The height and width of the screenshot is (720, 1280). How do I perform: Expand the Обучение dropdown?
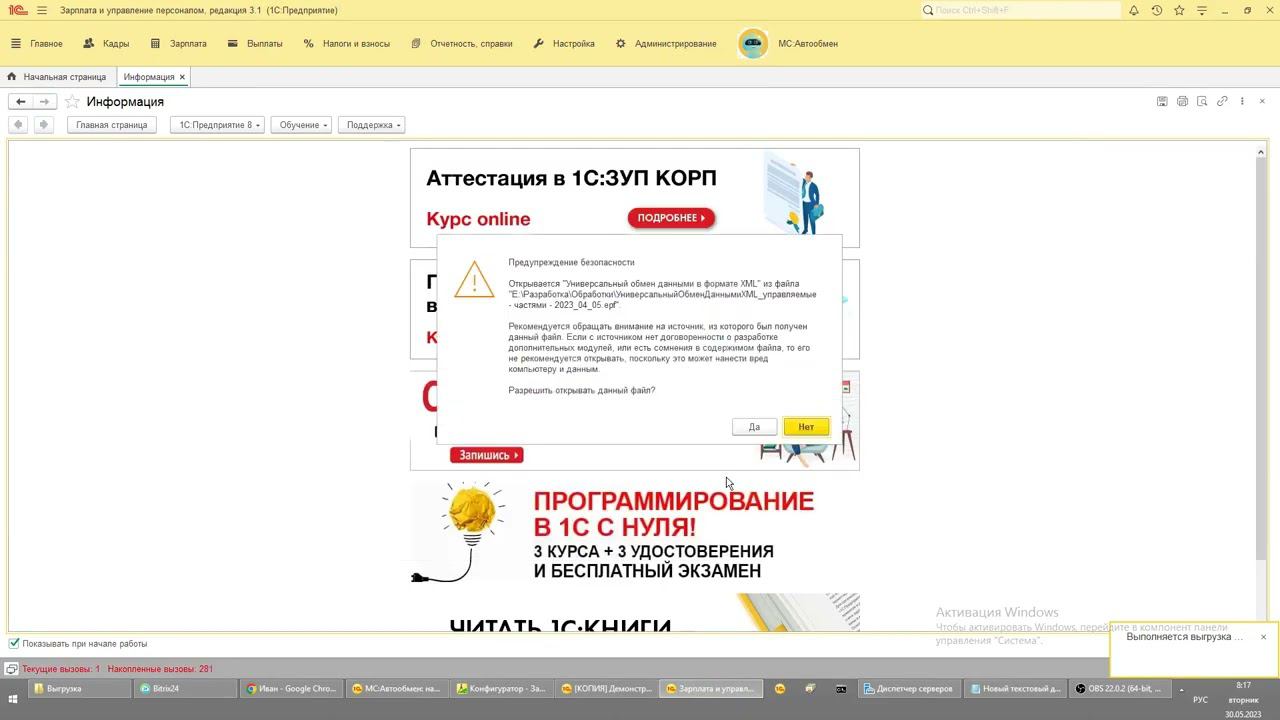tap(301, 125)
